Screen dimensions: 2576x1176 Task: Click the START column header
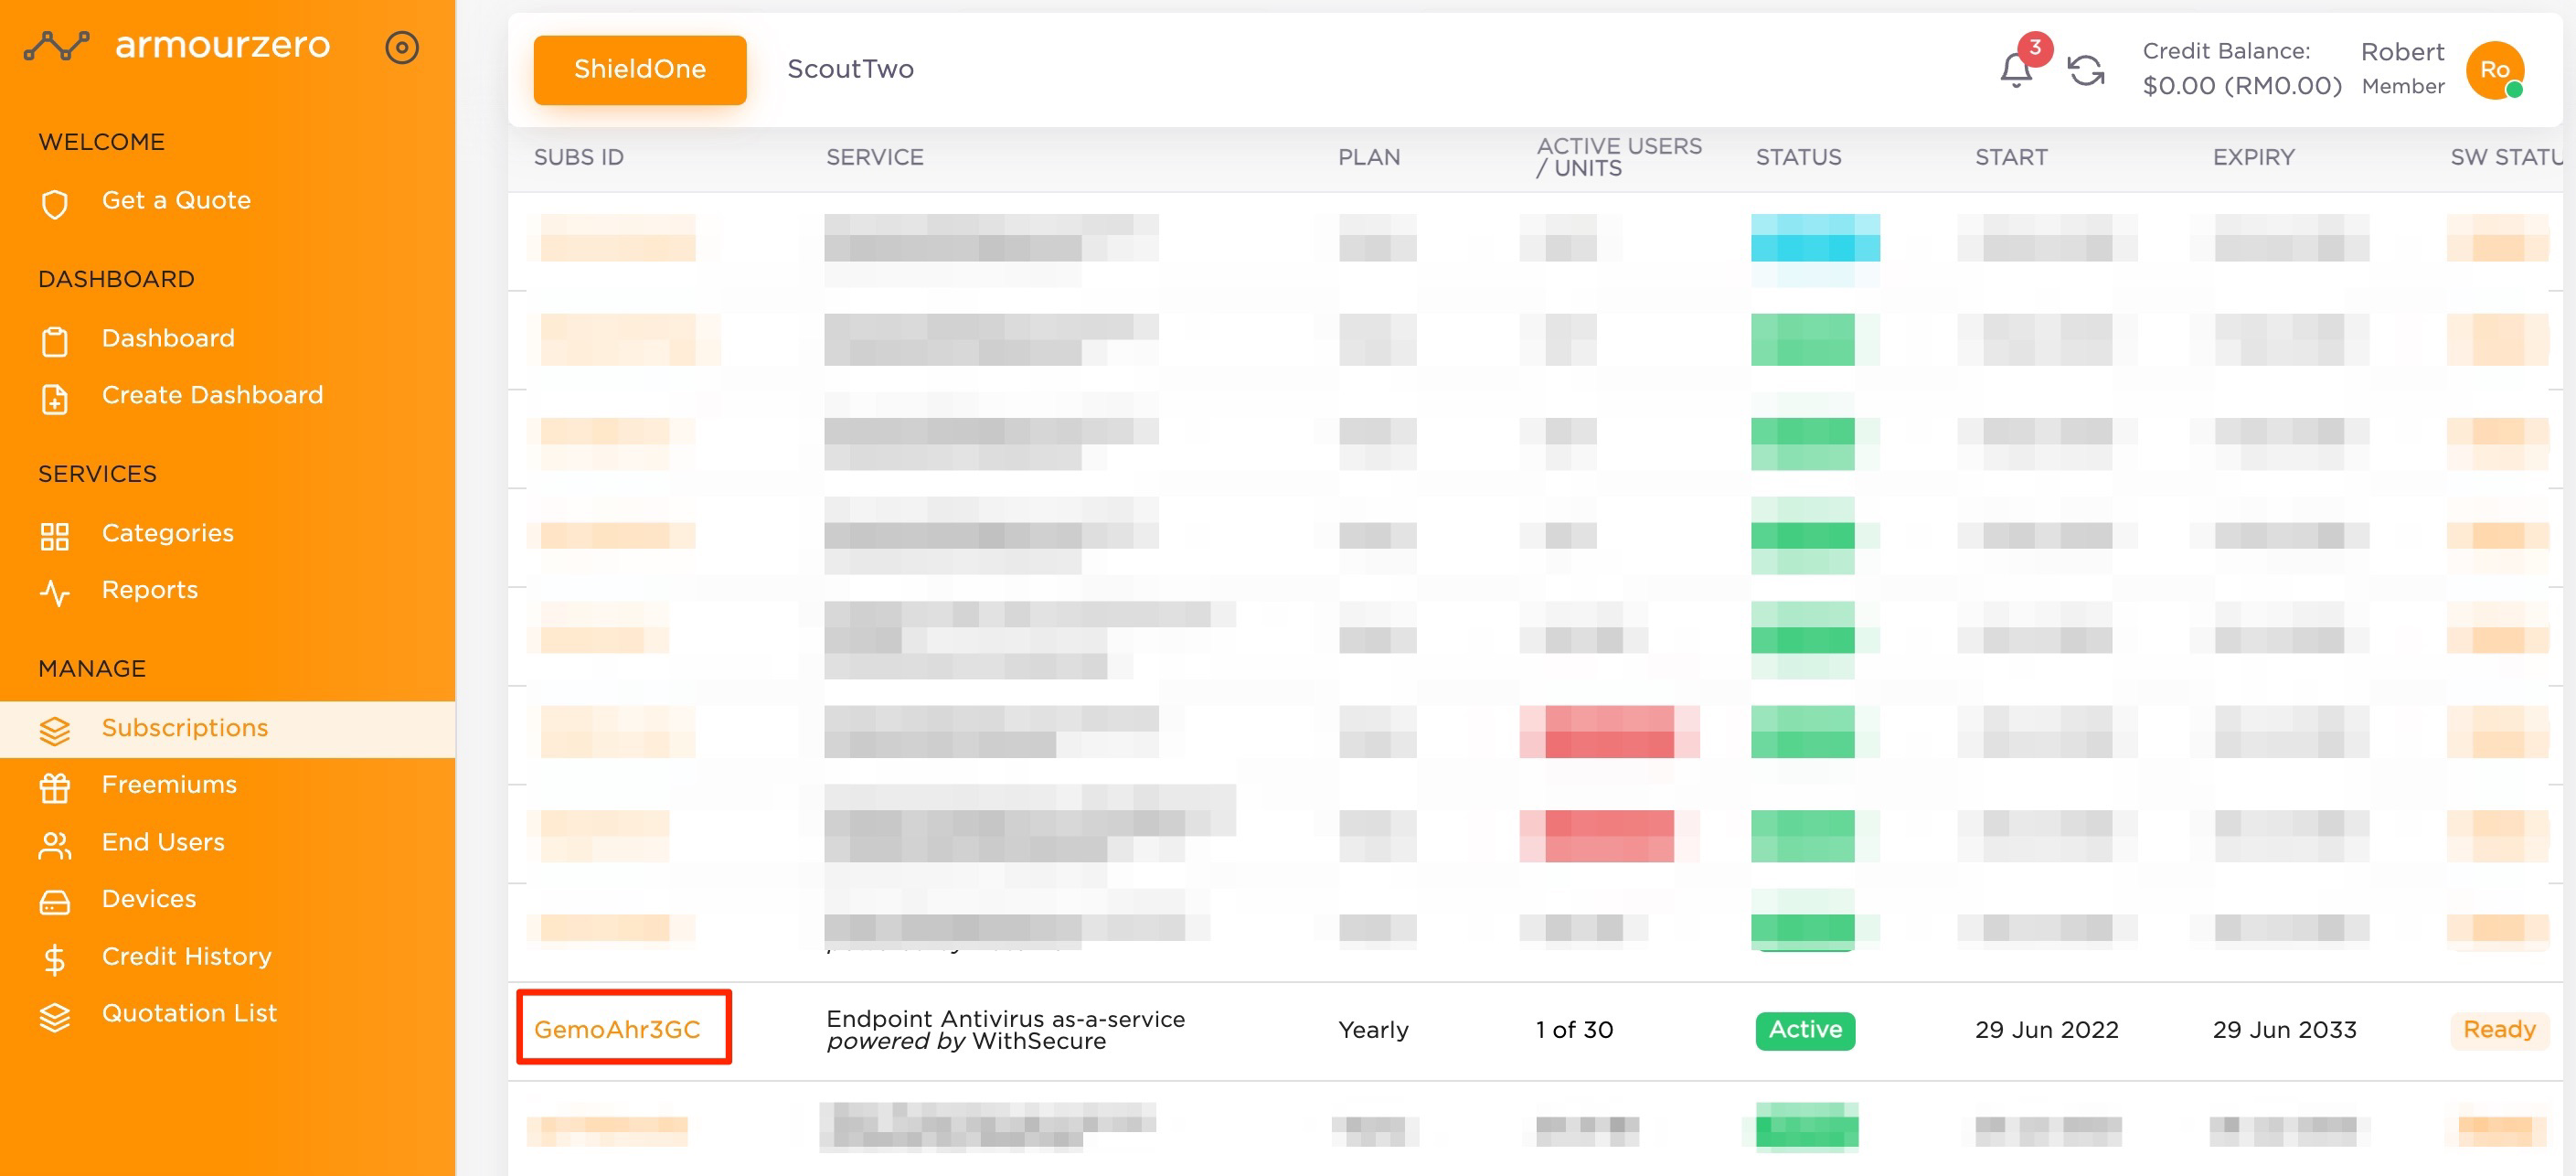point(2011,157)
